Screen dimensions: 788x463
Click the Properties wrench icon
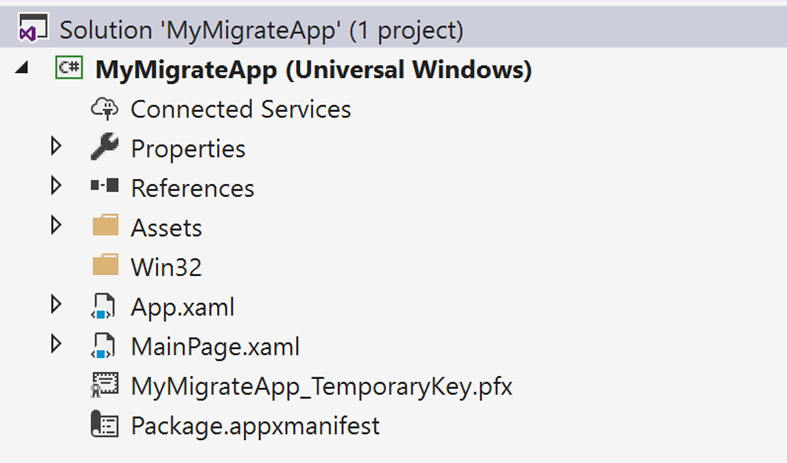(105, 148)
